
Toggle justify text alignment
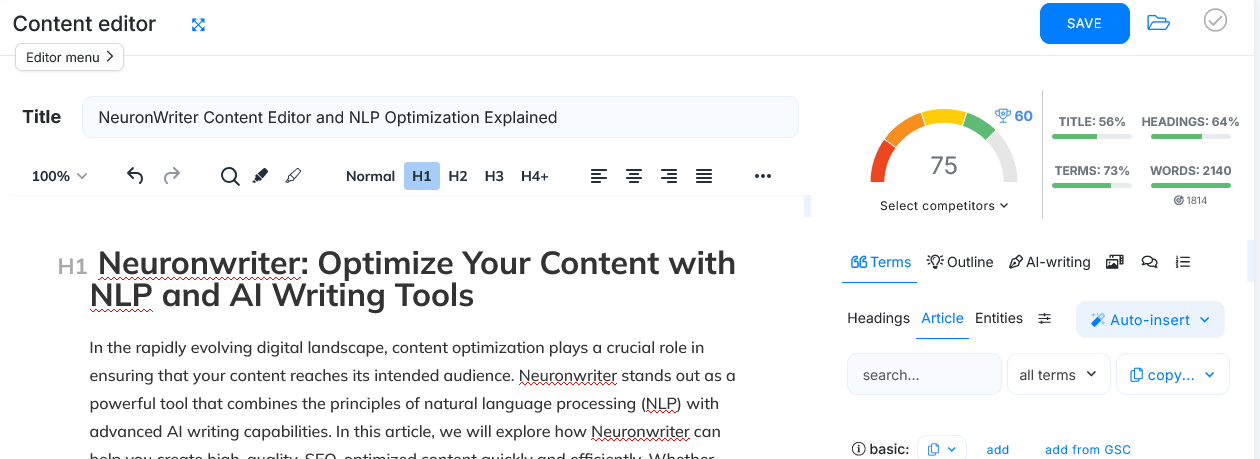pos(704,176)
